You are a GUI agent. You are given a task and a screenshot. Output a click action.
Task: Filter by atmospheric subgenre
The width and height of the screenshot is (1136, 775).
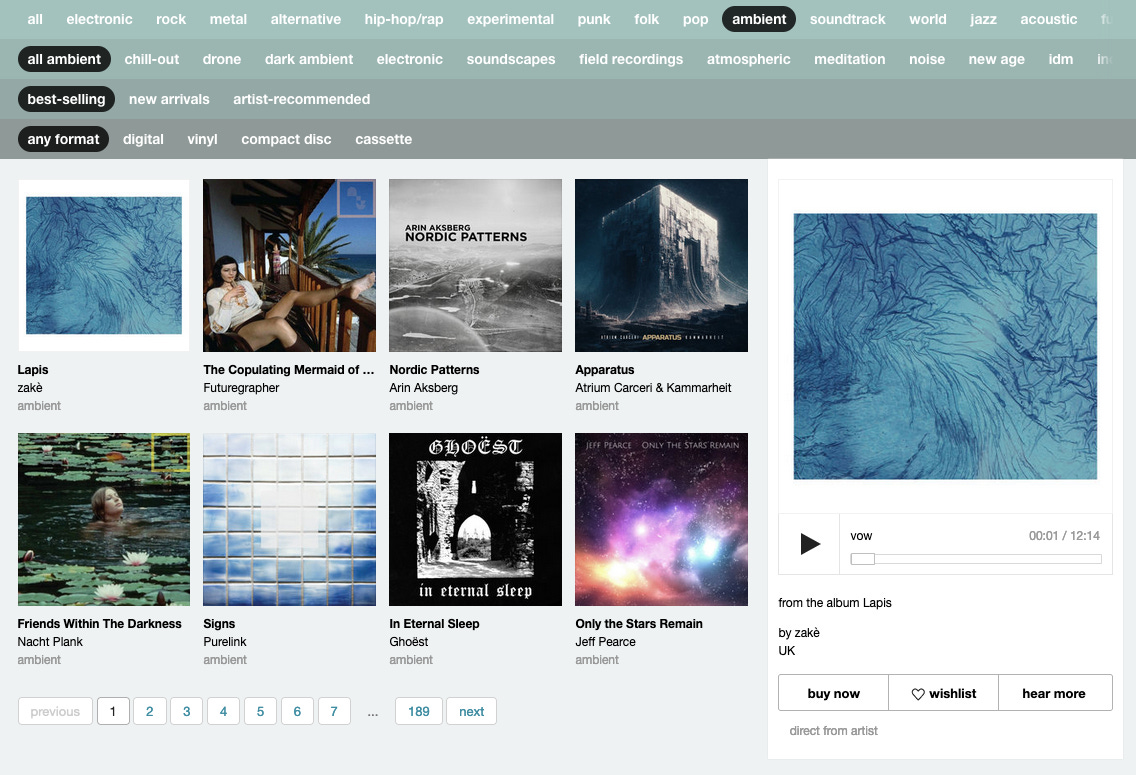[748, 59]
